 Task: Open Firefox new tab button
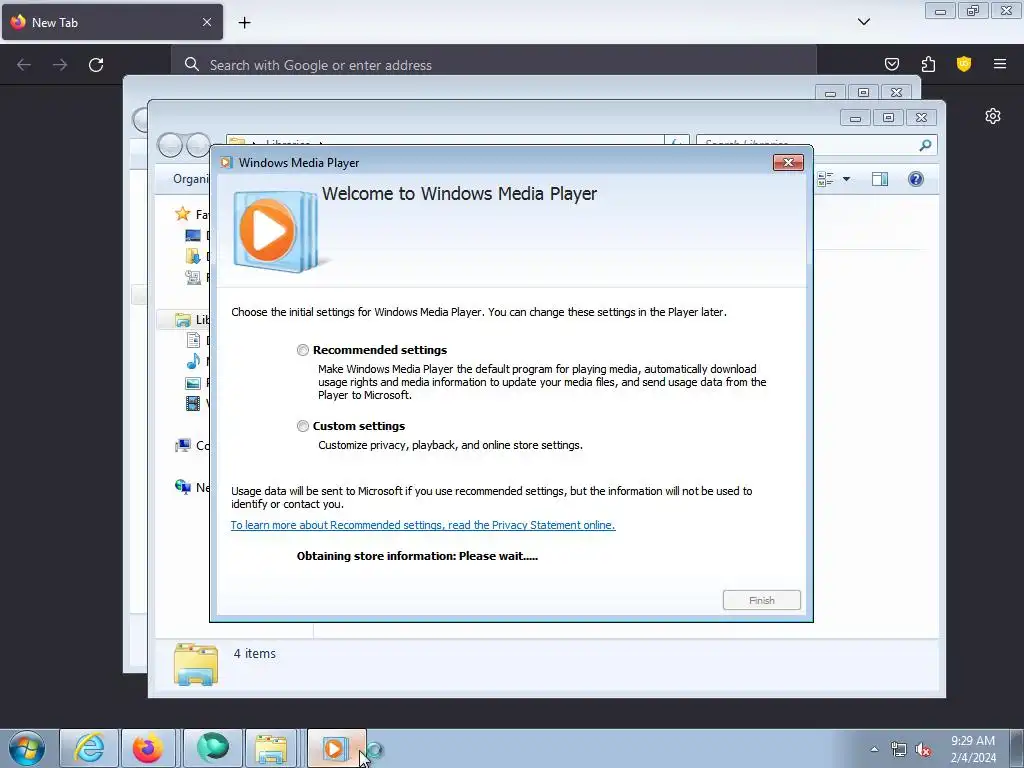pyautogui.click(x=244, y=23)
